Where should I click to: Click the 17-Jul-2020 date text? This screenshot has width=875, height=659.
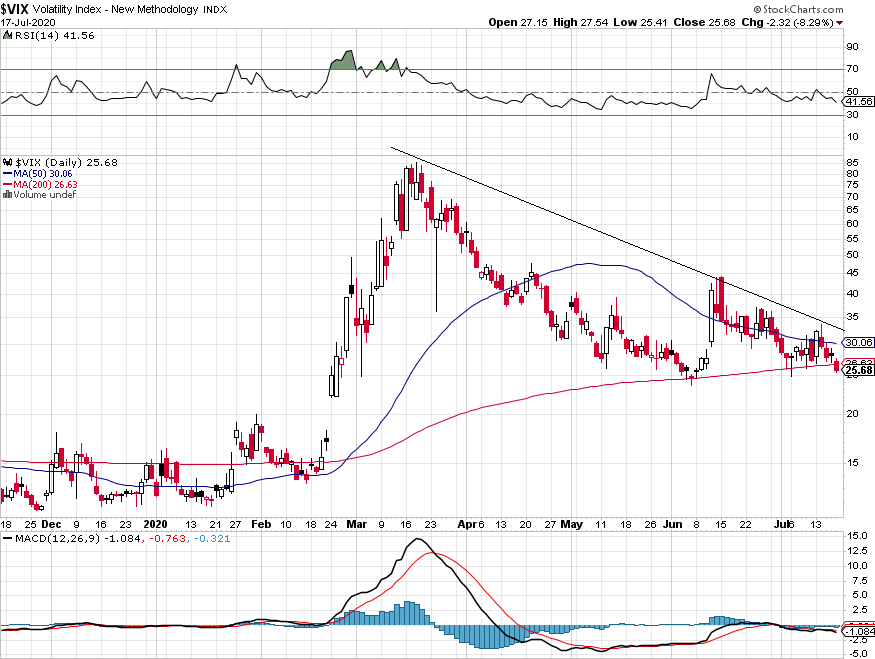(x=28, y=22)
